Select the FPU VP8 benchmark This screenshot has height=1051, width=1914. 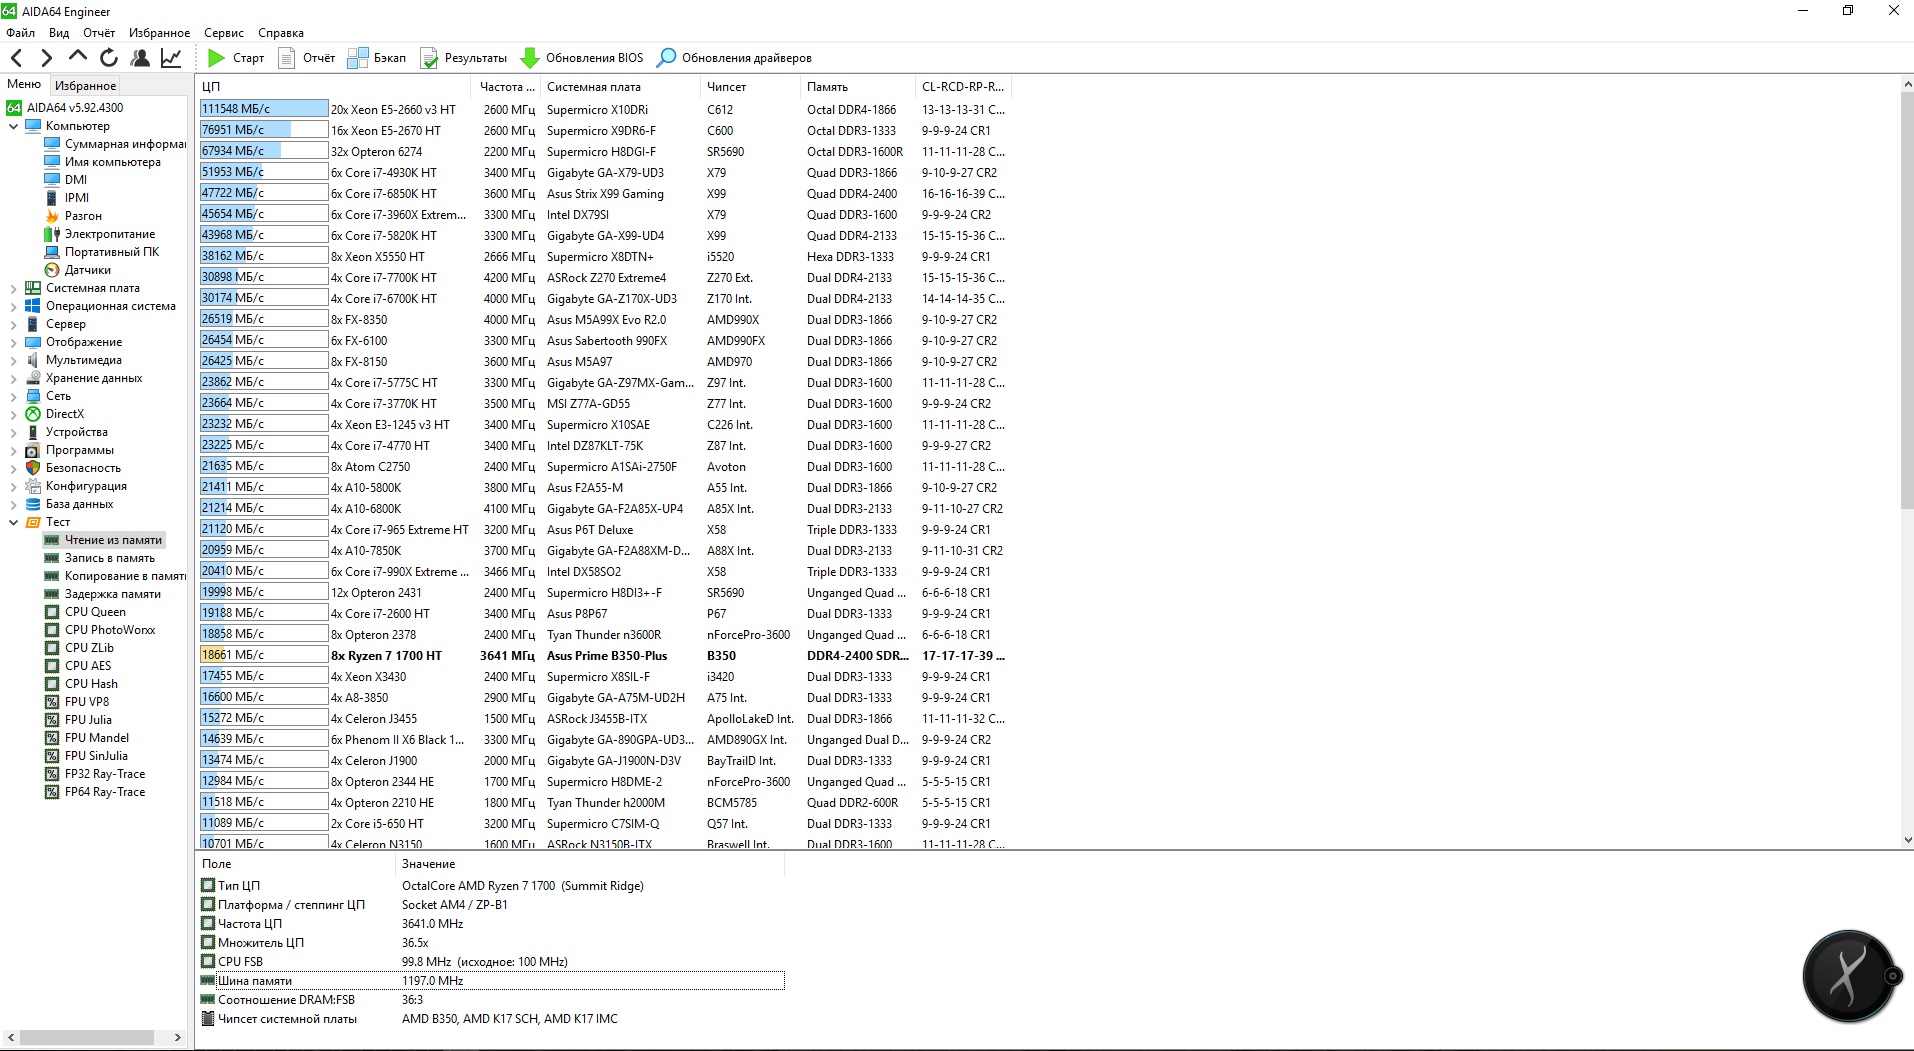(77, 702)
